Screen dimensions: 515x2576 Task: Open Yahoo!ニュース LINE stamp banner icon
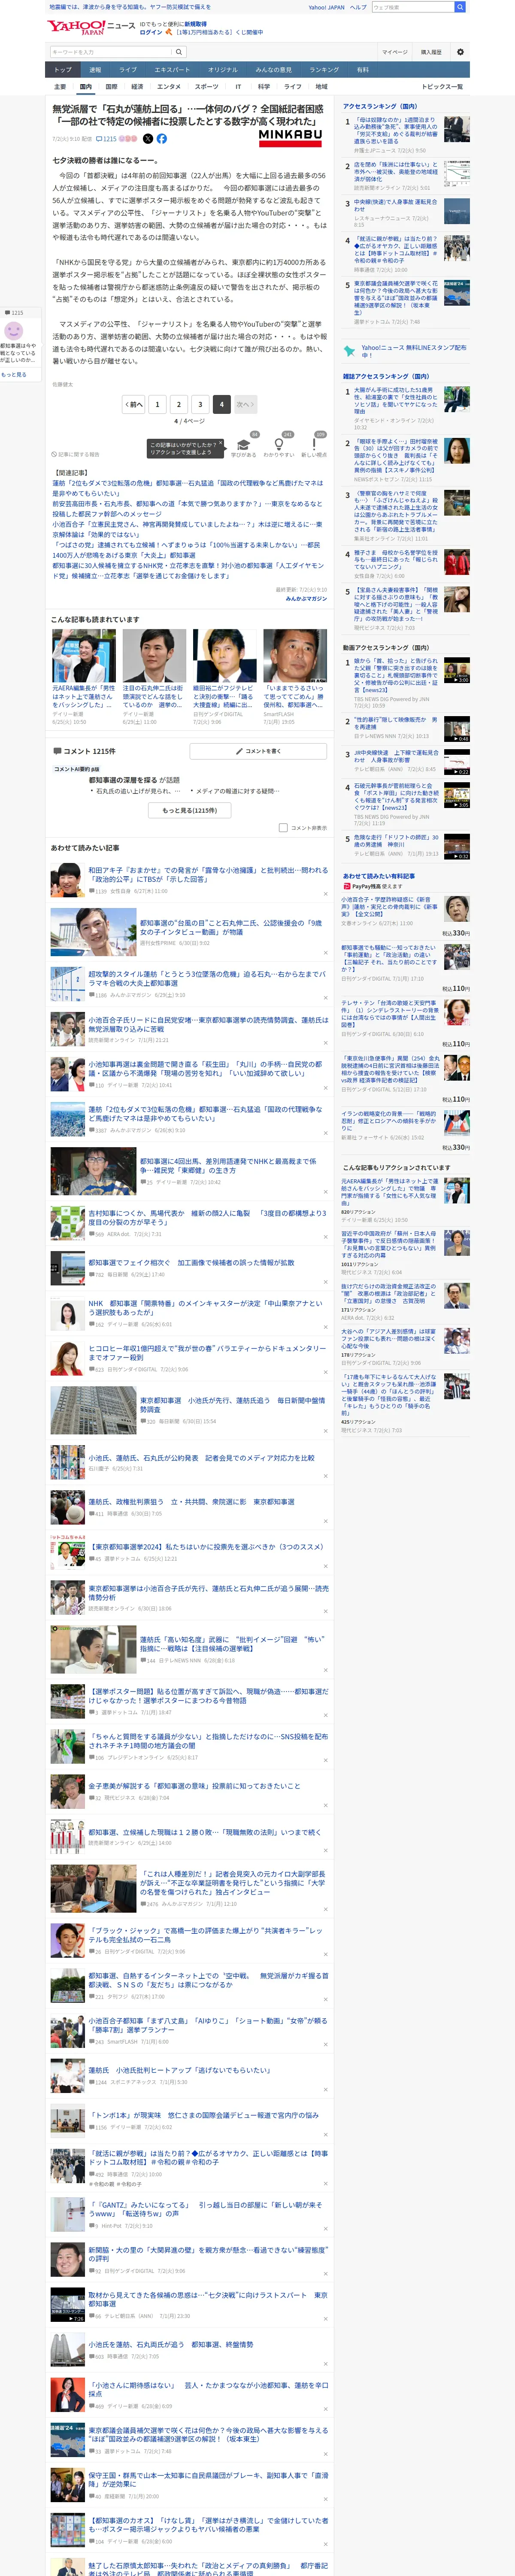coord(350,351)
